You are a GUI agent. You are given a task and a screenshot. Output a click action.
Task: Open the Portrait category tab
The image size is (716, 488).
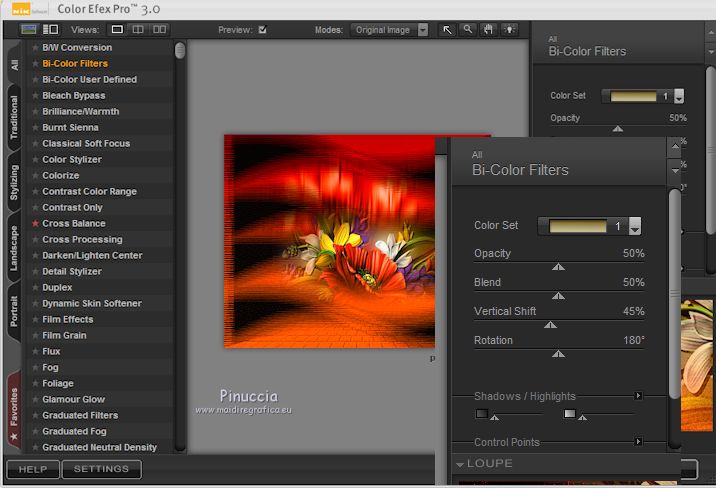[x=15, y=311]
